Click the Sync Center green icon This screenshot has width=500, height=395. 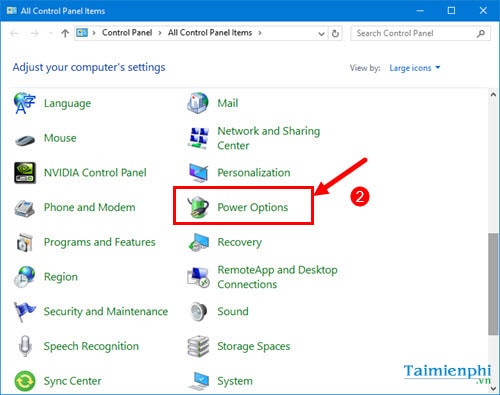[x=24, y=381]
